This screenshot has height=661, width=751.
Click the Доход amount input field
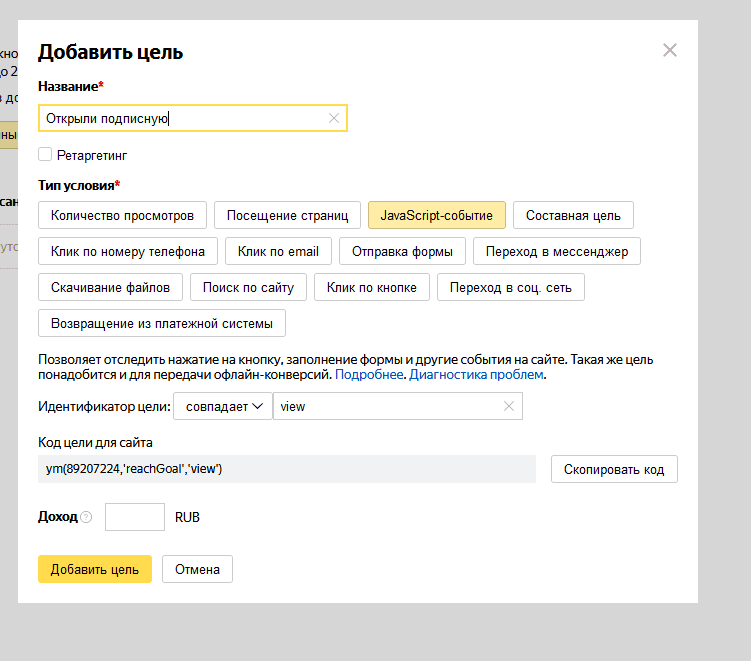click(x=134, y=517)
